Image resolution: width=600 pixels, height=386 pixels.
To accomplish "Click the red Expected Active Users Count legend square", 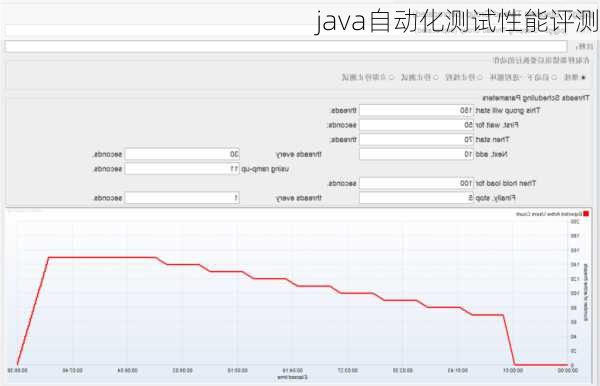I will 585,214.
